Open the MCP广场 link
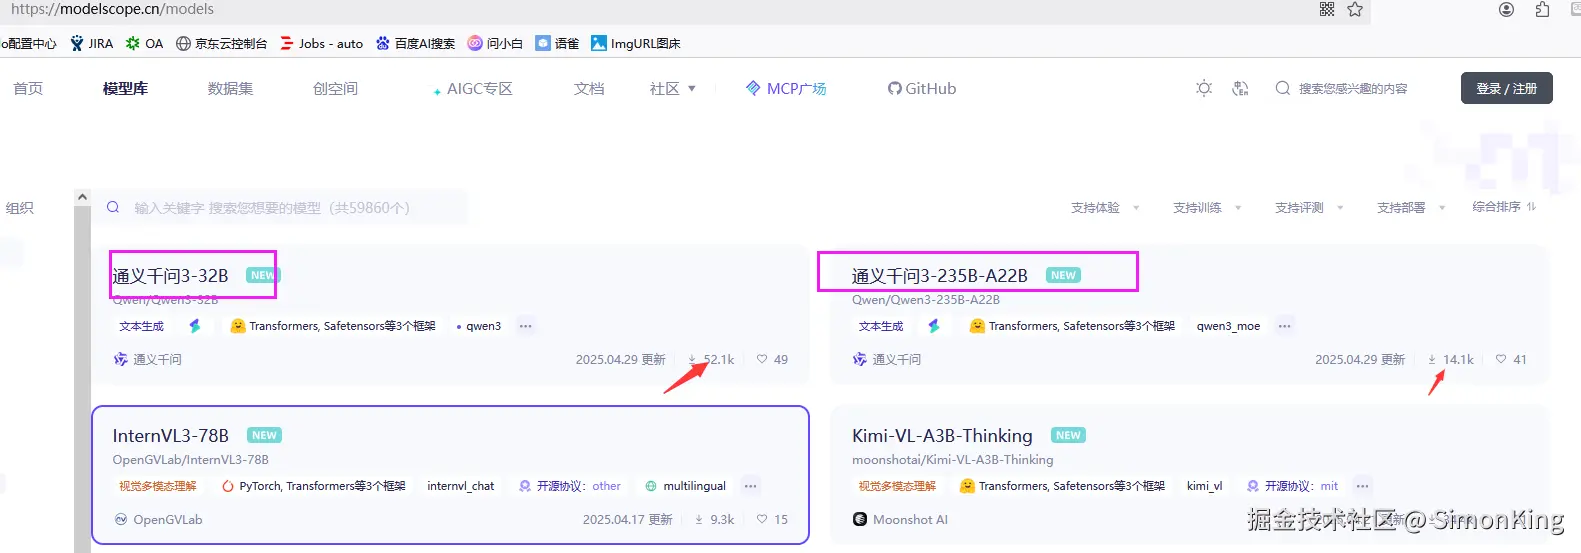The image size is (1581, 553). [x=786, y=88]
